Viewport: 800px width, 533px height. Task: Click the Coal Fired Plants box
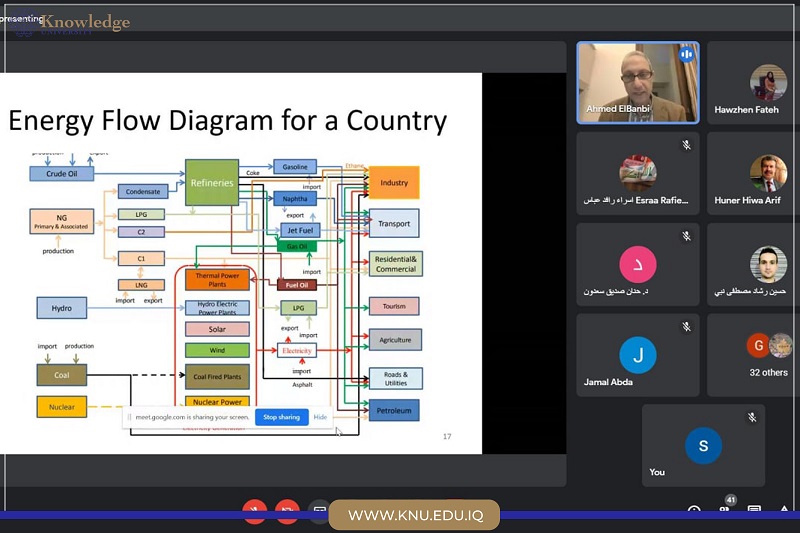217,377
